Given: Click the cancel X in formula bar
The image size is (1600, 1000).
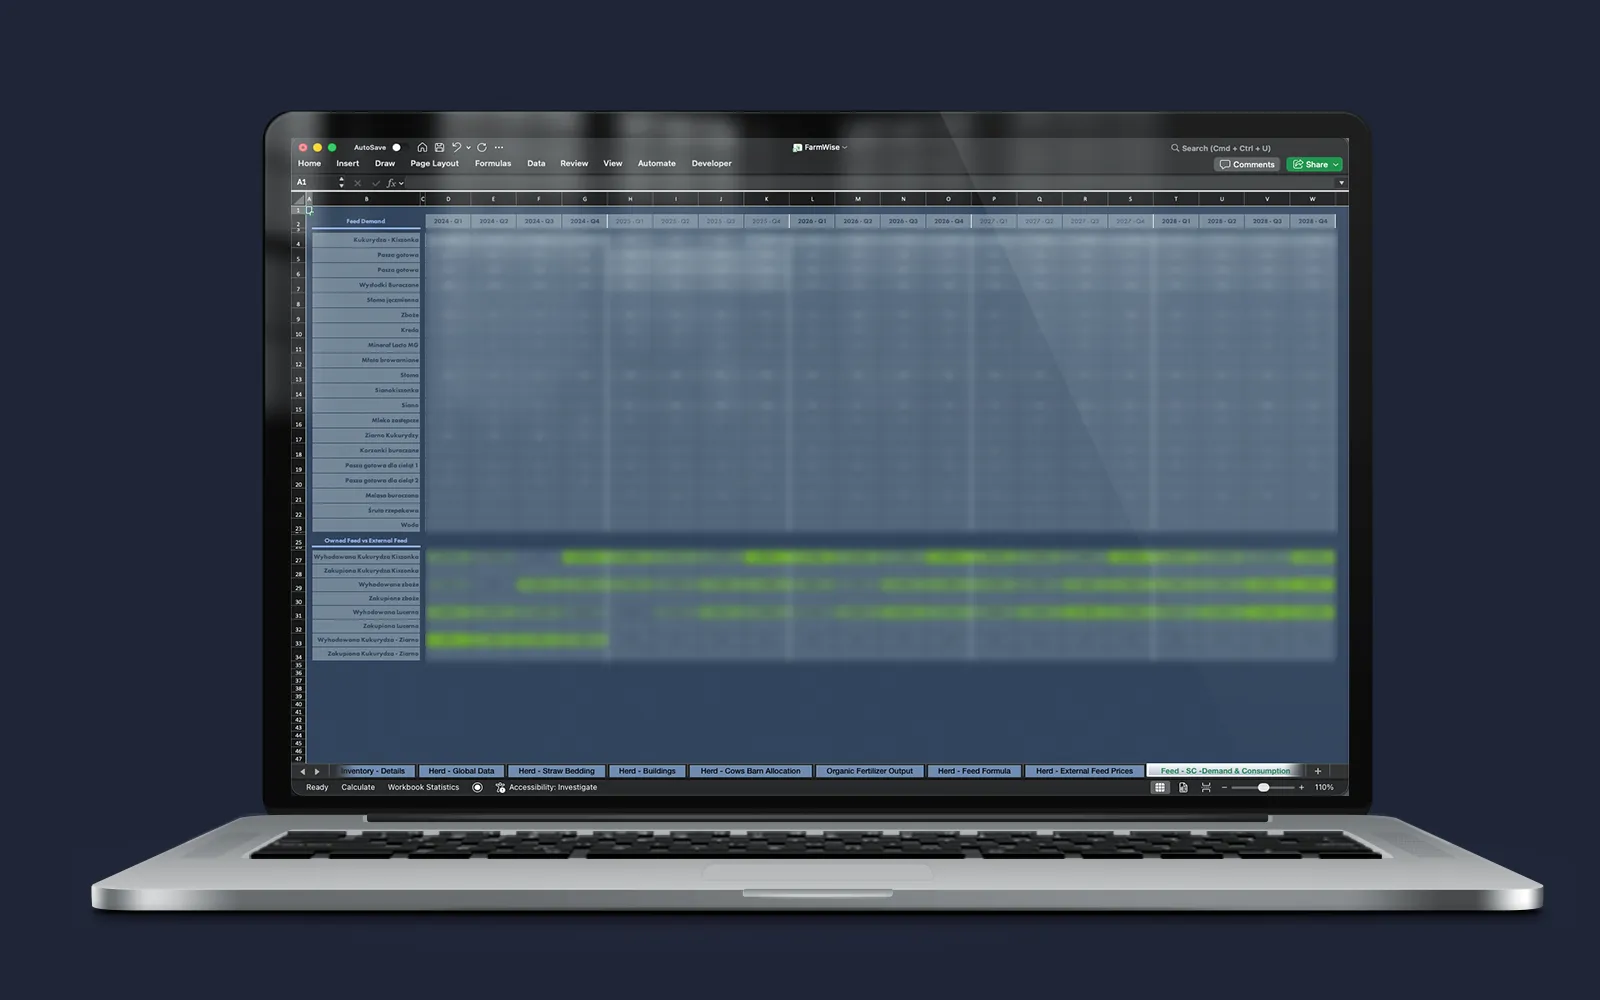Looking at the screenshot, I should (x=357, y=183).
